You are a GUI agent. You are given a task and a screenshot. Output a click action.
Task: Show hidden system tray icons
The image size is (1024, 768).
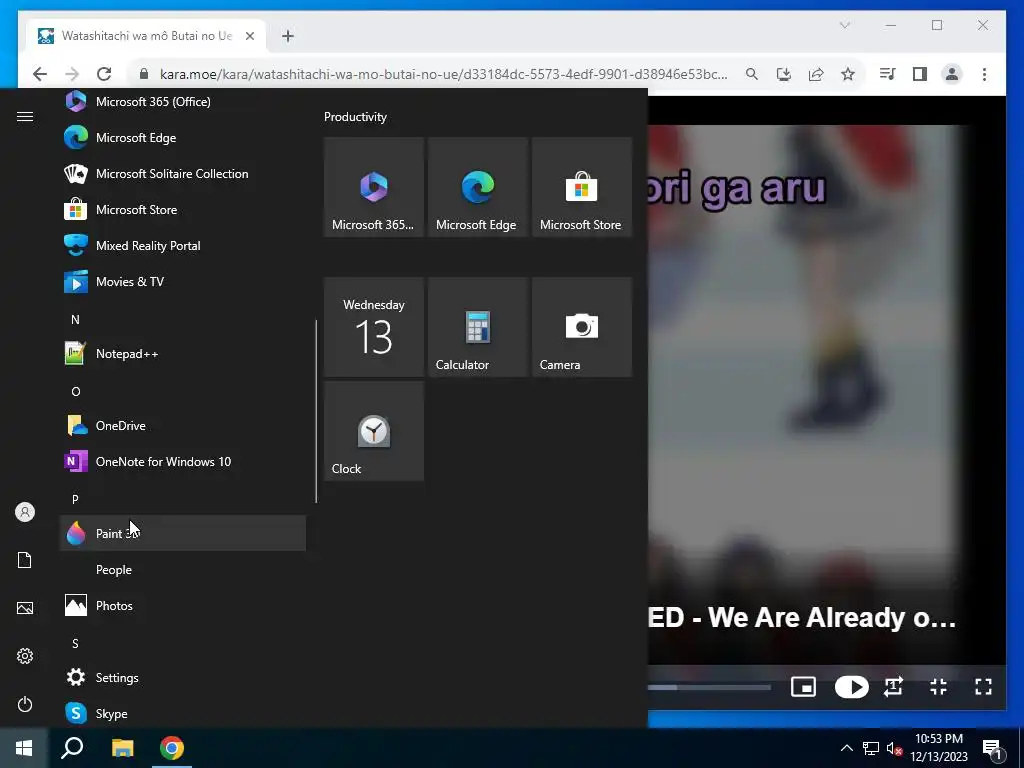click(x=846, y=748)
